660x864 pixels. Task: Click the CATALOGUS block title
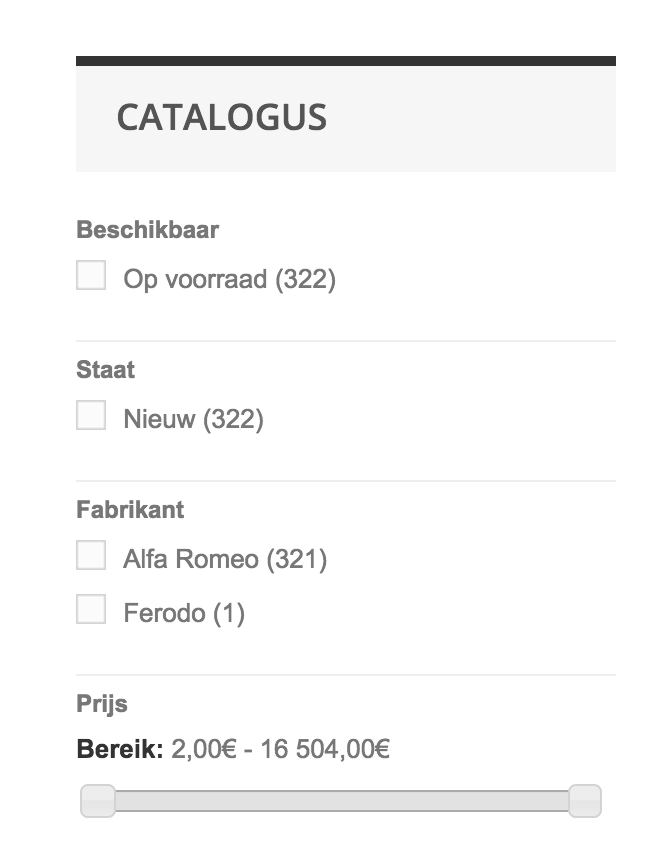[221, 118]
